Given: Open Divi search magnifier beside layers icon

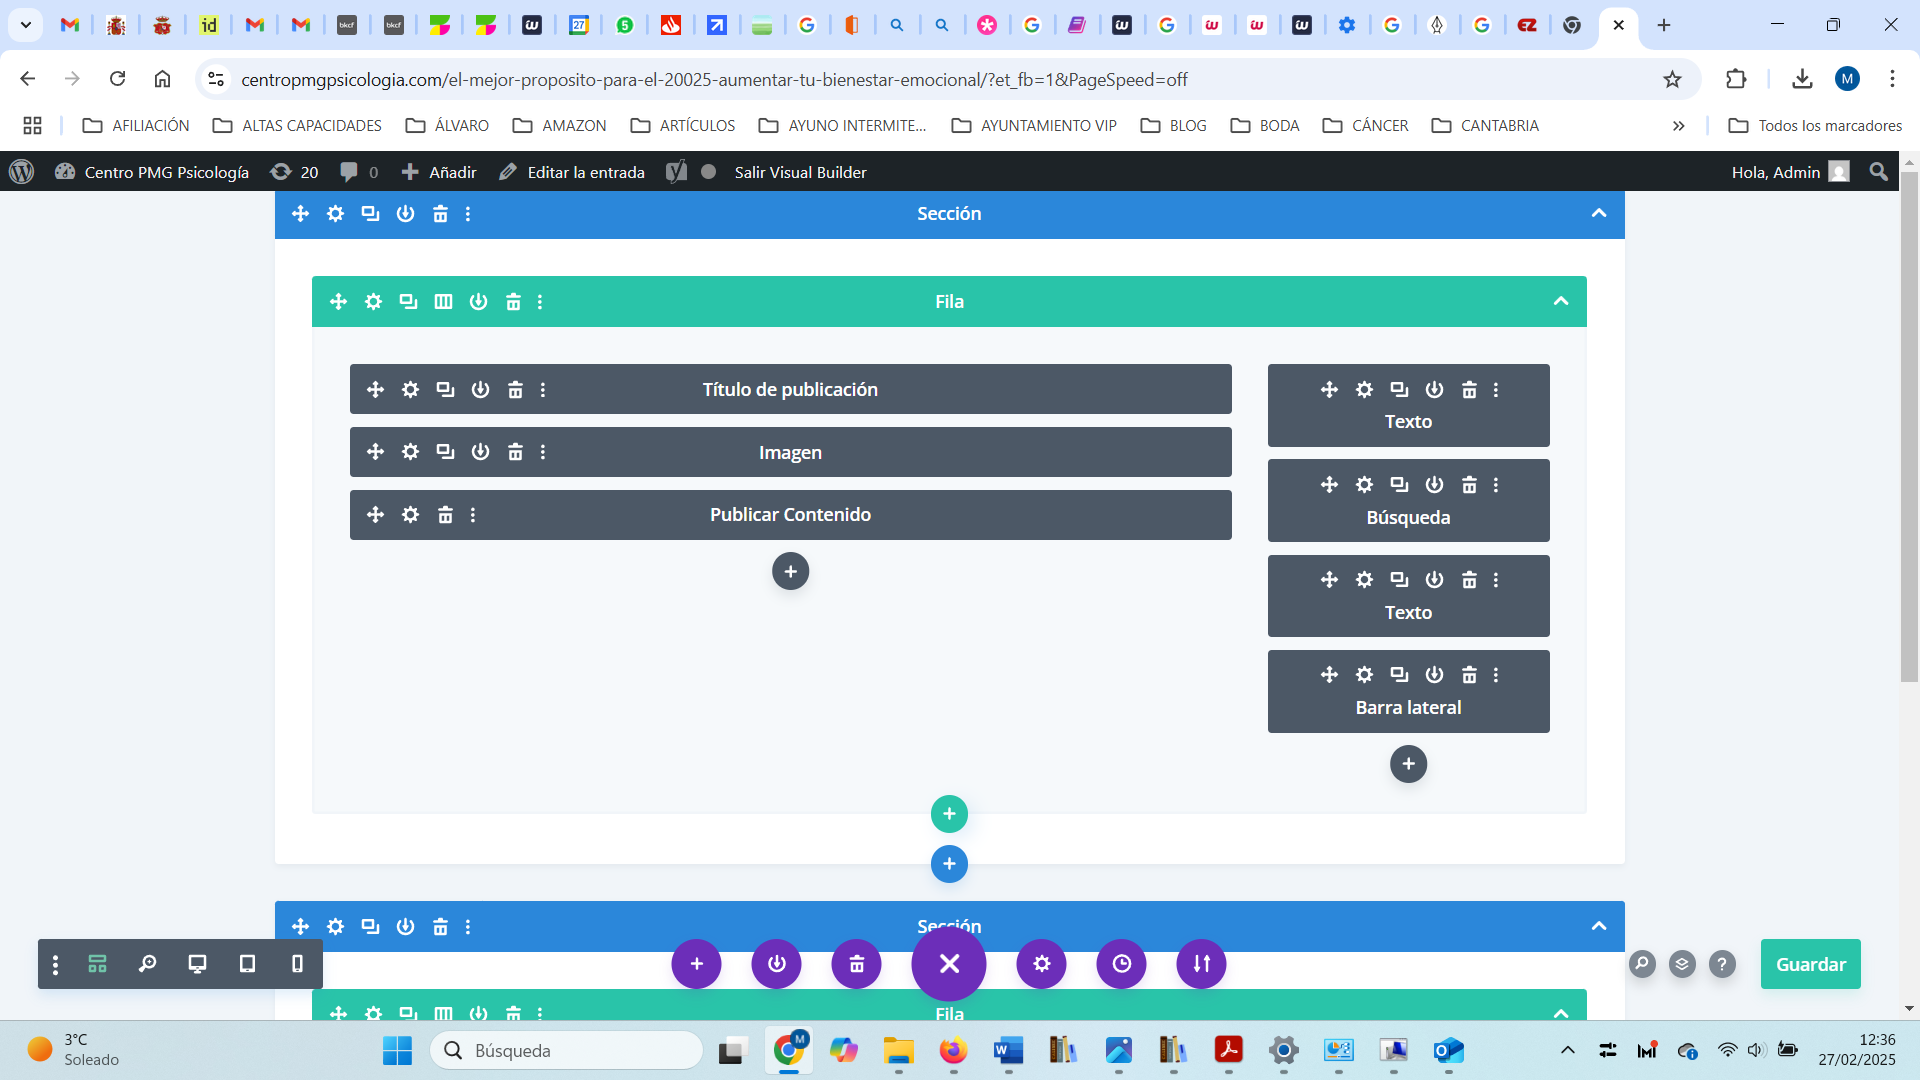Looking at the screenshot, I should 1642,964.
